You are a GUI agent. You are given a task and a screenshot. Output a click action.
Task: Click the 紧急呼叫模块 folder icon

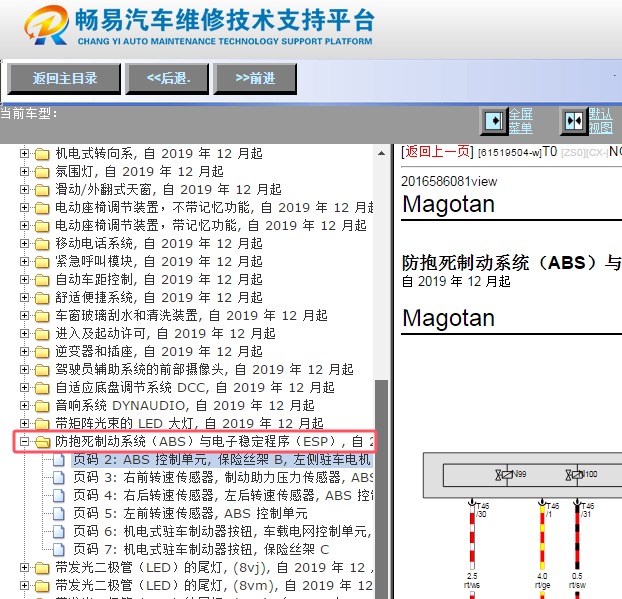pyautogui.click(x=42, y=262)
